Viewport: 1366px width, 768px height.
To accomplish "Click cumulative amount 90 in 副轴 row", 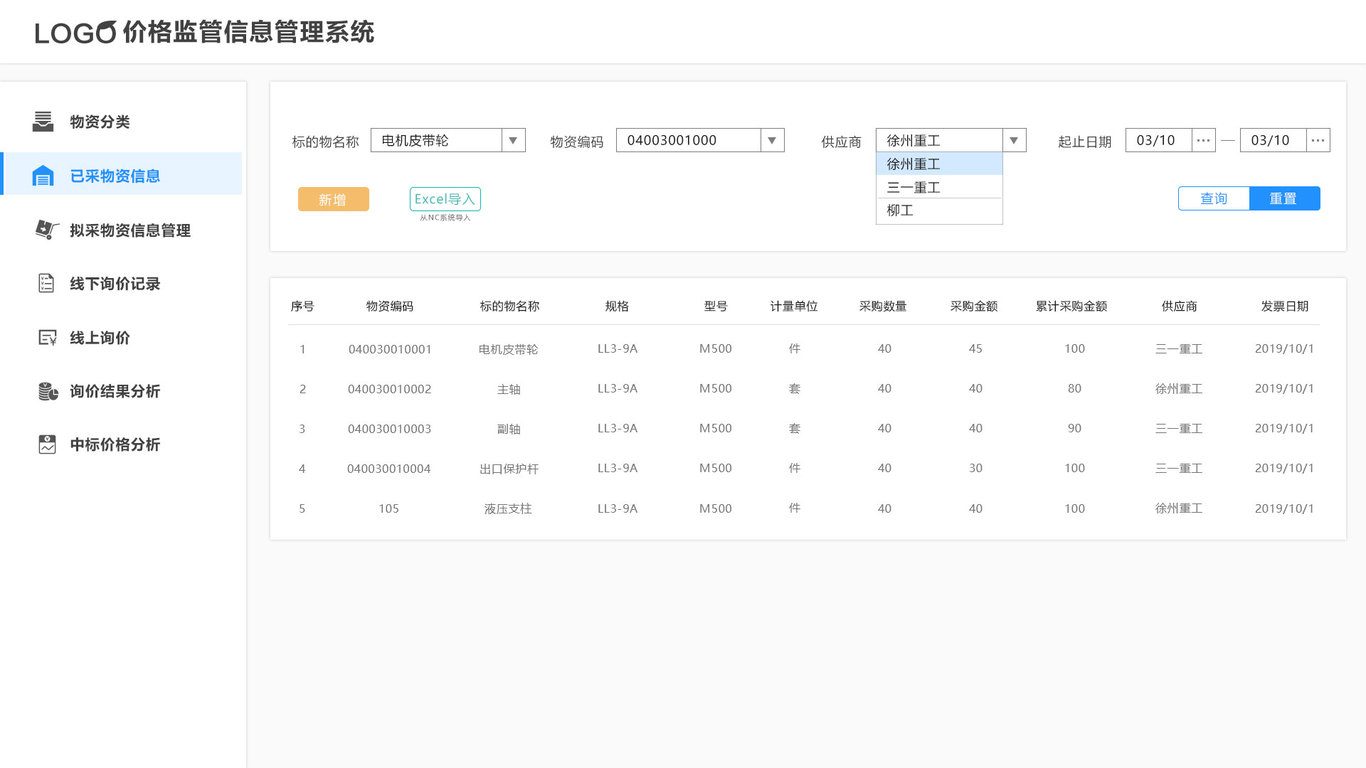I will pos(1074,429).
